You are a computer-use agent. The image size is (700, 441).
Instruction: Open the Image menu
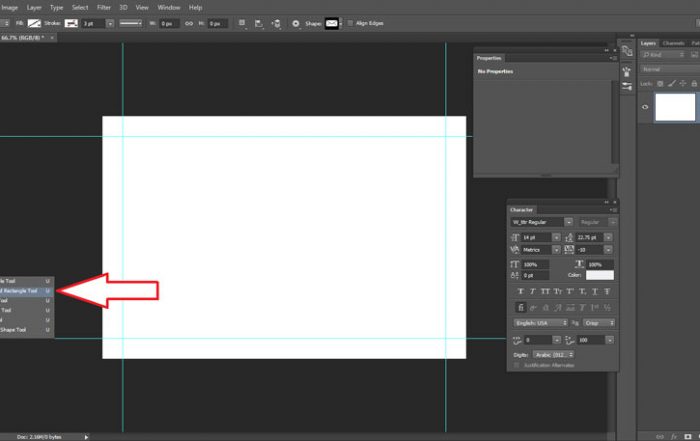(10, 8)
